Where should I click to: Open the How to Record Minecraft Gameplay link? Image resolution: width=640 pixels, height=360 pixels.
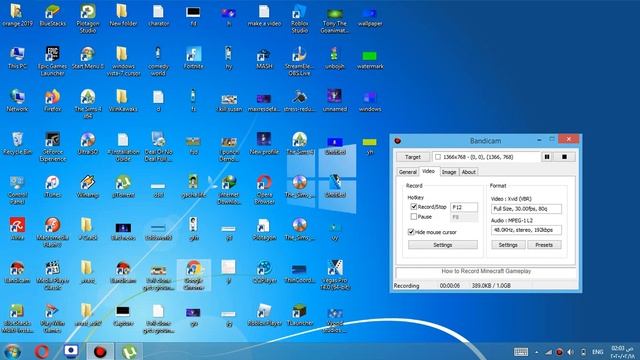486,271
